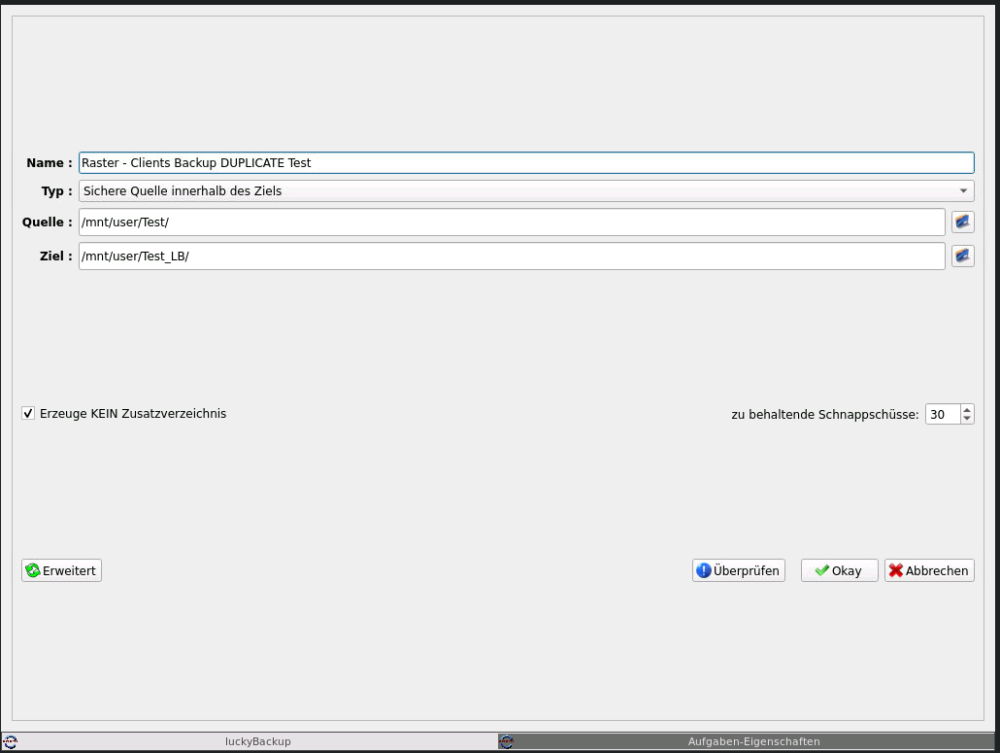Click the browse icon beside the Ziel field
This screenshot has width=1000, height=753.
point(962,256)
